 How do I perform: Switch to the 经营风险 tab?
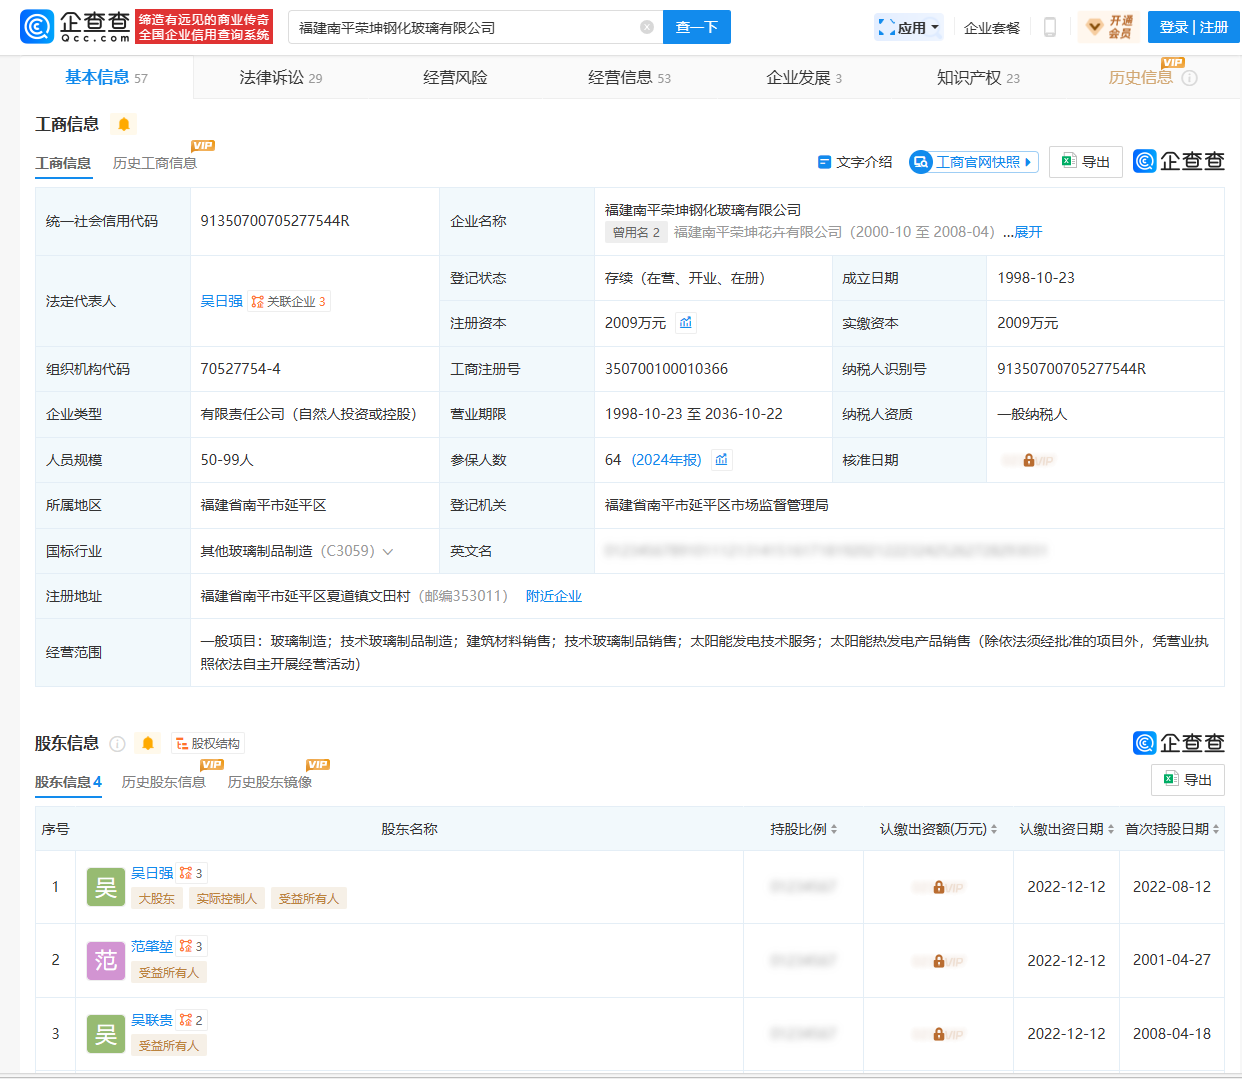pos(455,77)
